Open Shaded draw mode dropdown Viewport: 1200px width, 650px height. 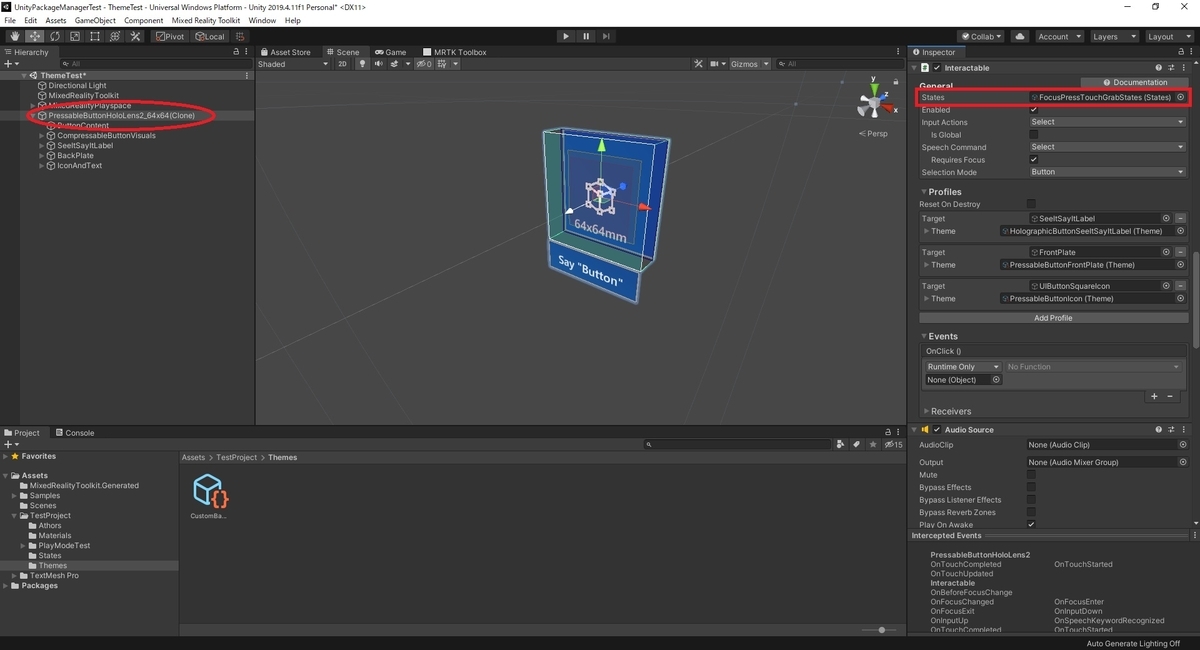coord(293,64)
